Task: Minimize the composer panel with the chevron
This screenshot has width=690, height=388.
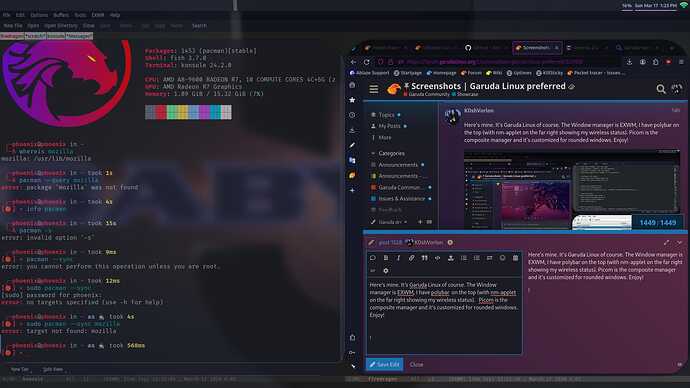Action: point(680,242)
